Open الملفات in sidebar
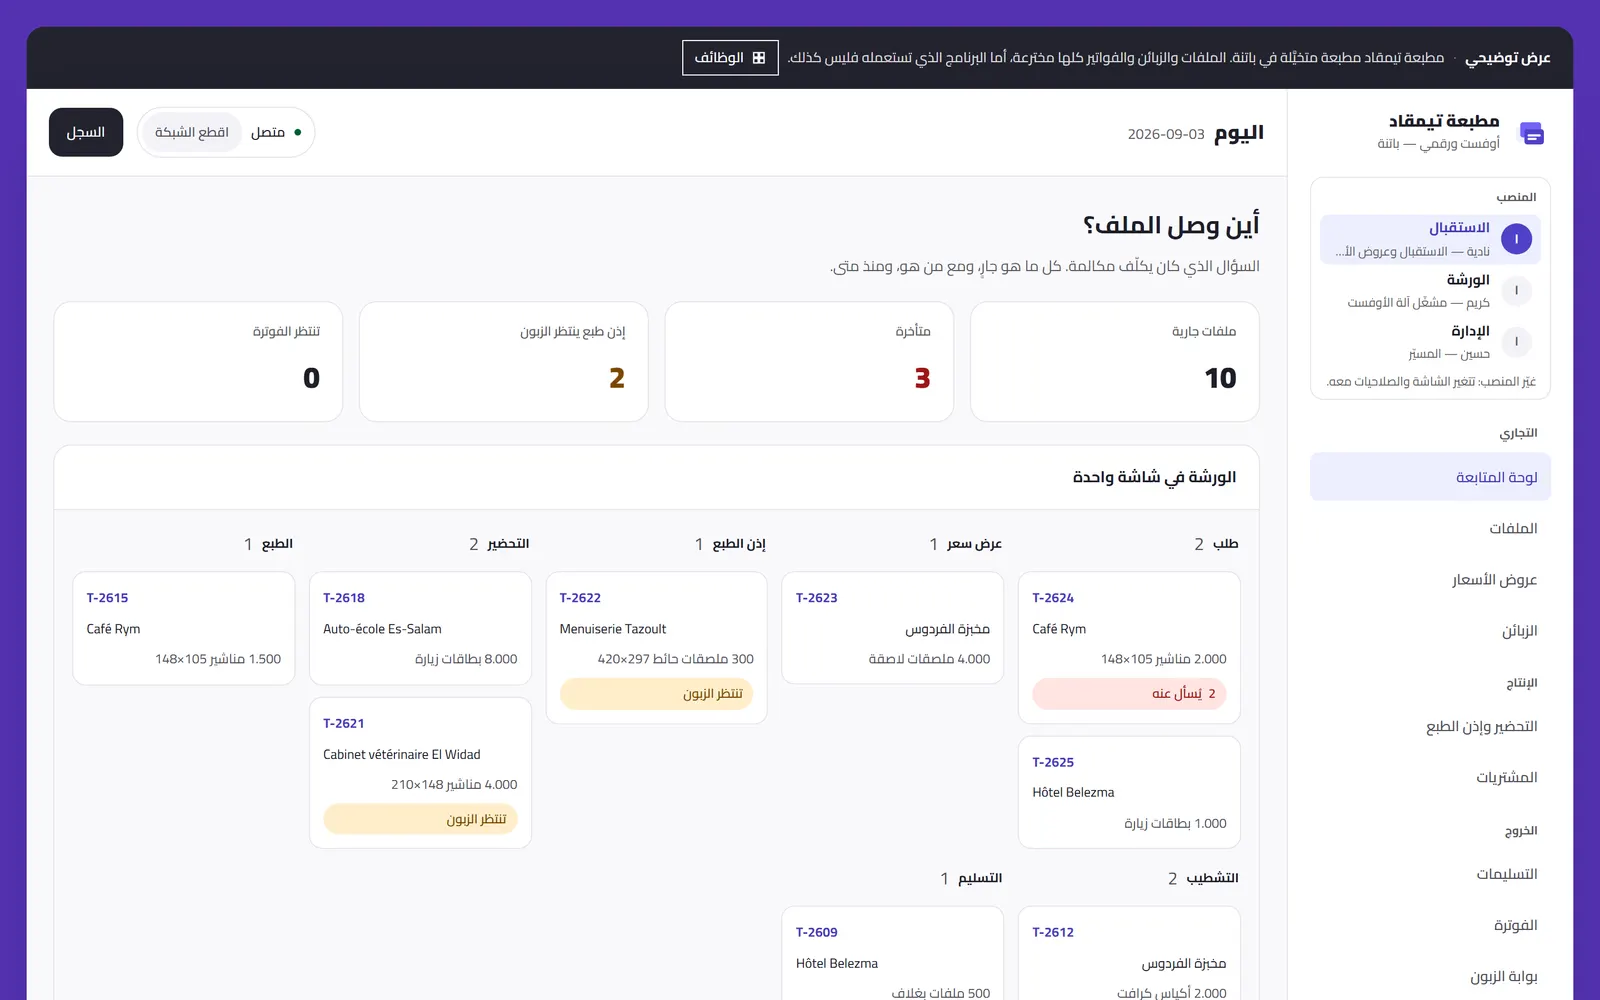The image size is (1600, 1000). [x=1430, y=528]
